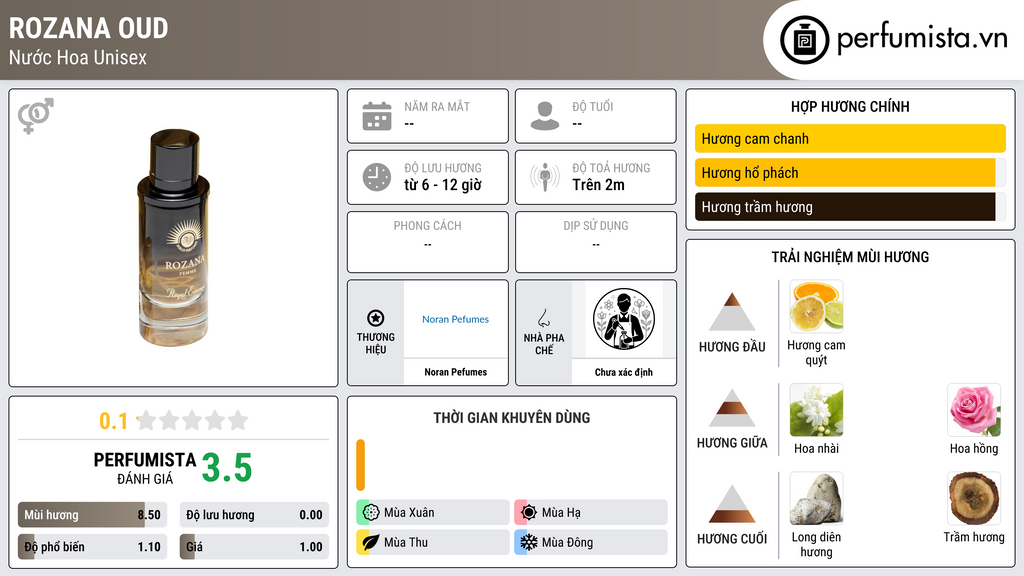The image size is (1024, 576).
Task: Click the 'Chưa xác định' perfumer label
Action: (624, 372)
